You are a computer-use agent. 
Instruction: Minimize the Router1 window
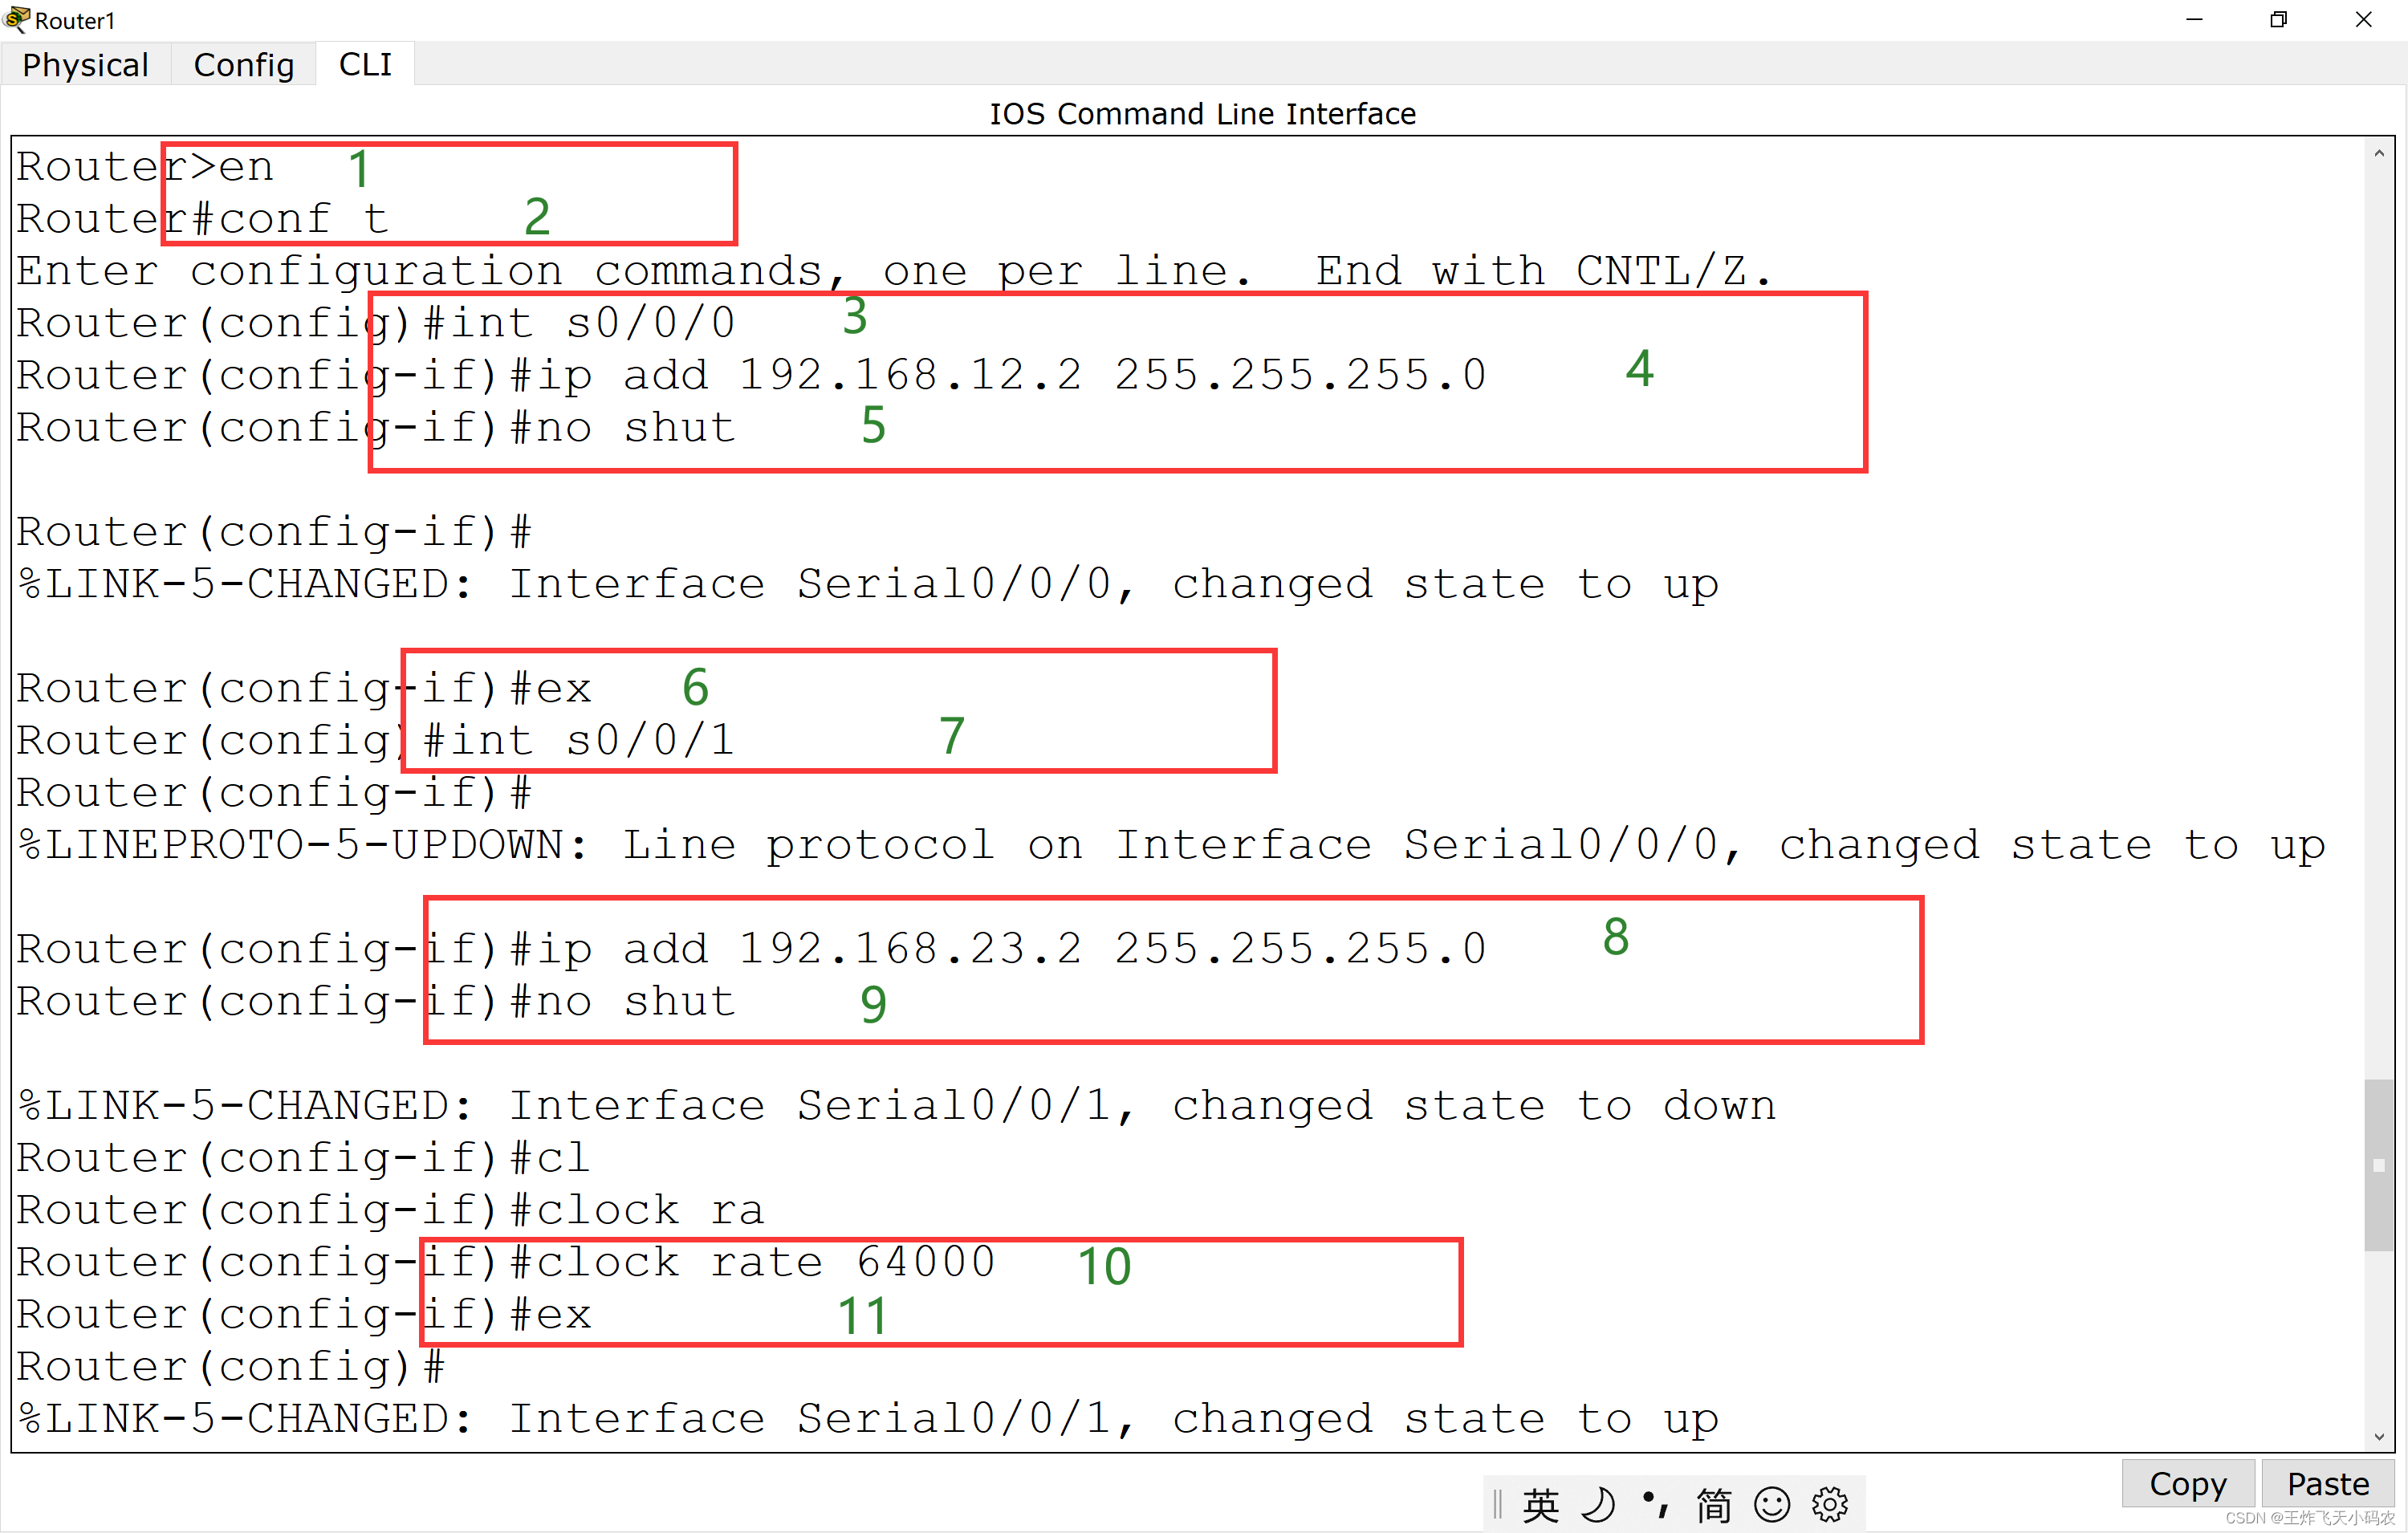[x=2194, y=20]
